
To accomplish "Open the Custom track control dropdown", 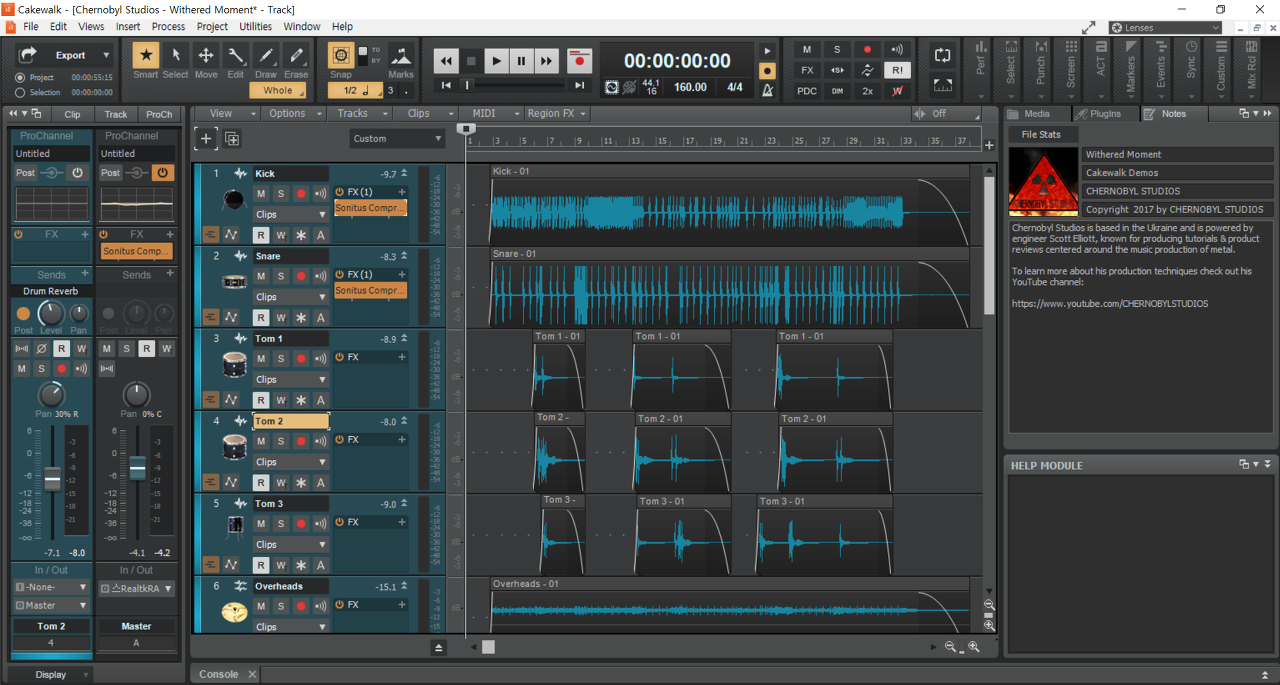I will (397, 139).
